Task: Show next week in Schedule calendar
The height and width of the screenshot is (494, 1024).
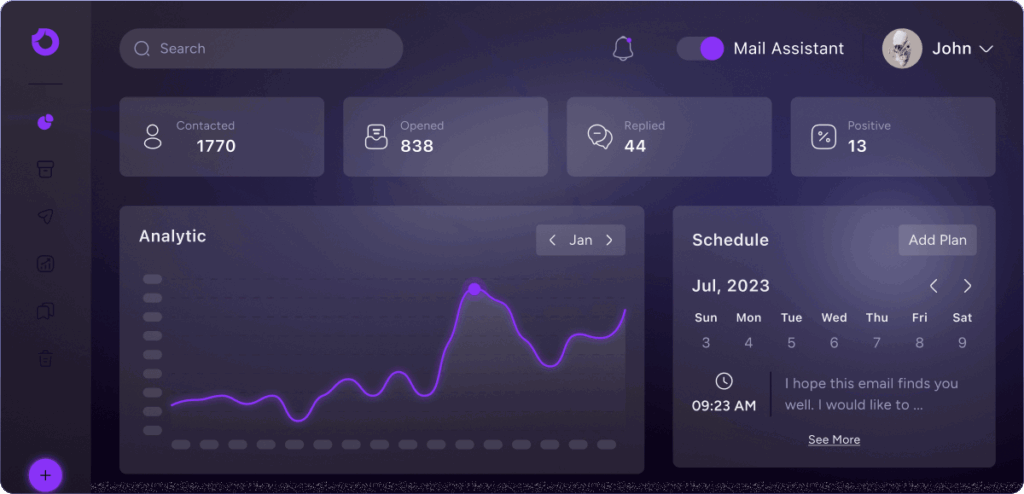Action: pyautogui.click(x=967, y=286)
